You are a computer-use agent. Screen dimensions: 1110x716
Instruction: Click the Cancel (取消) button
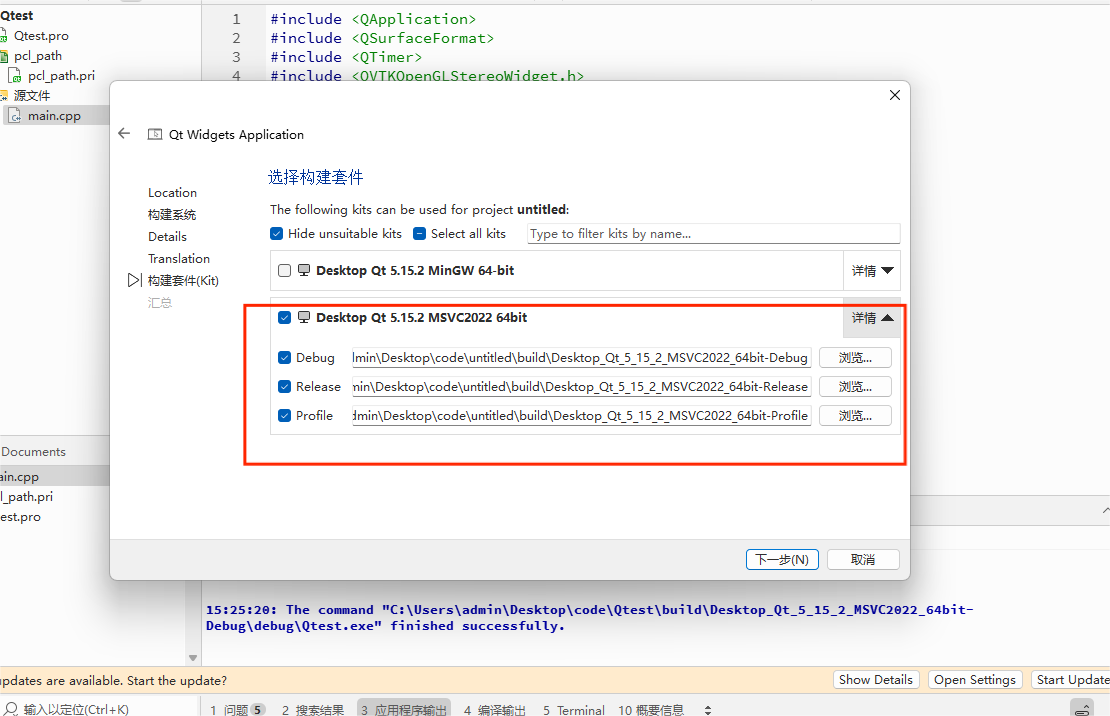click(863, 559)
